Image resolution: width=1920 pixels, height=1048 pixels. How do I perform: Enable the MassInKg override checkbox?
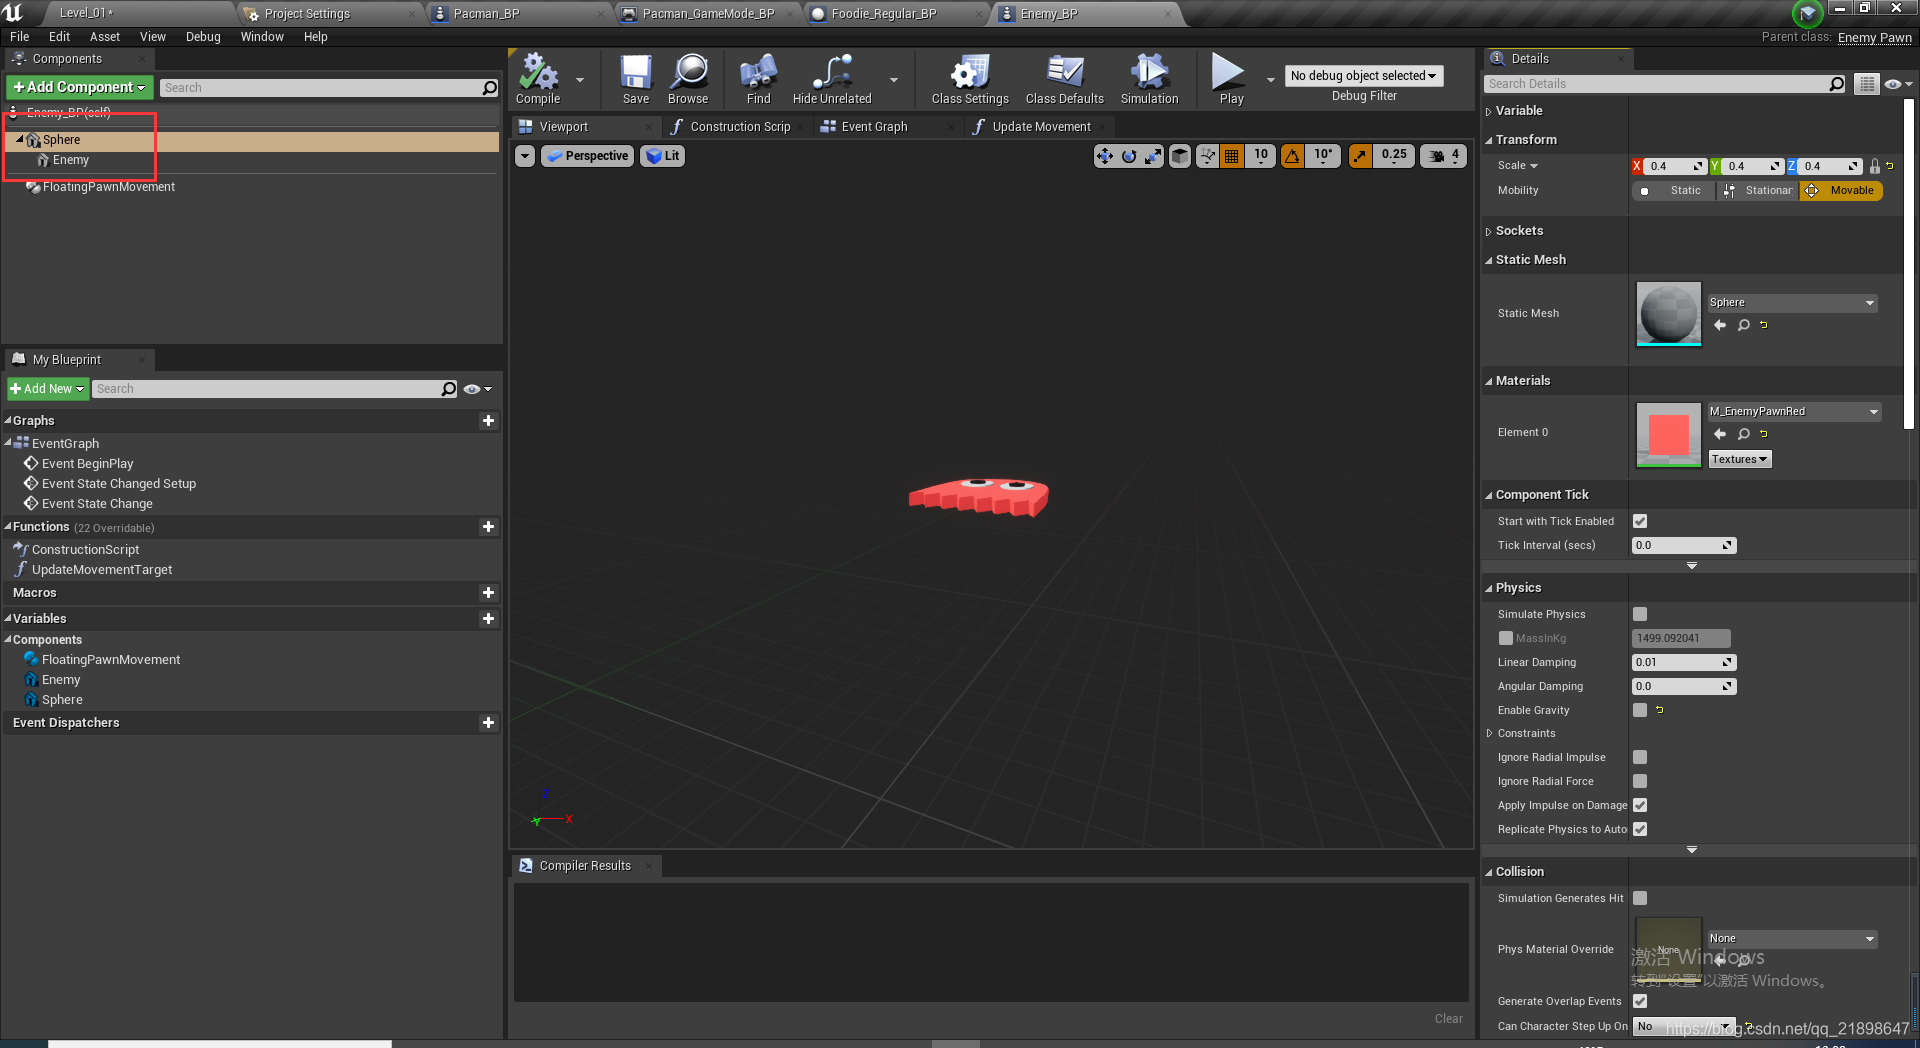1506,638
